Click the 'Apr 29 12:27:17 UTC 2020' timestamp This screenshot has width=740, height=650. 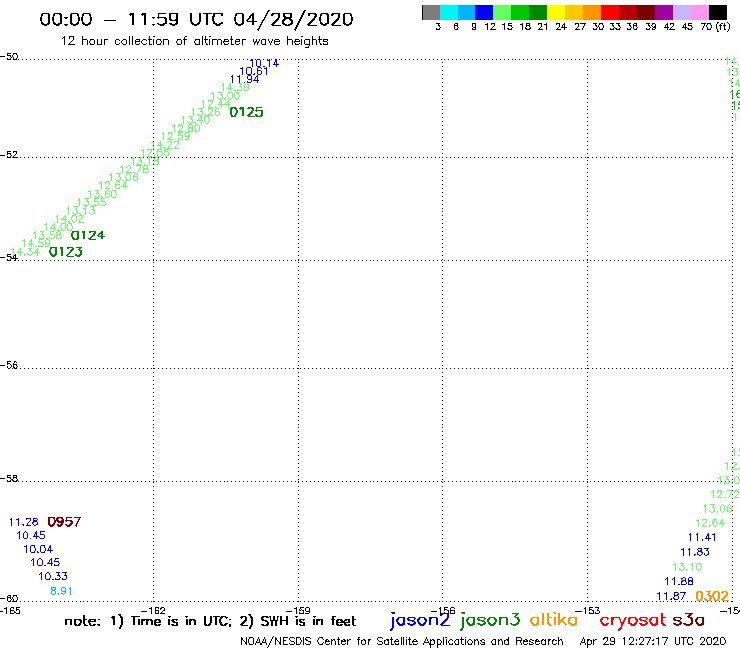pyautogui.click(x=653, y=641)
